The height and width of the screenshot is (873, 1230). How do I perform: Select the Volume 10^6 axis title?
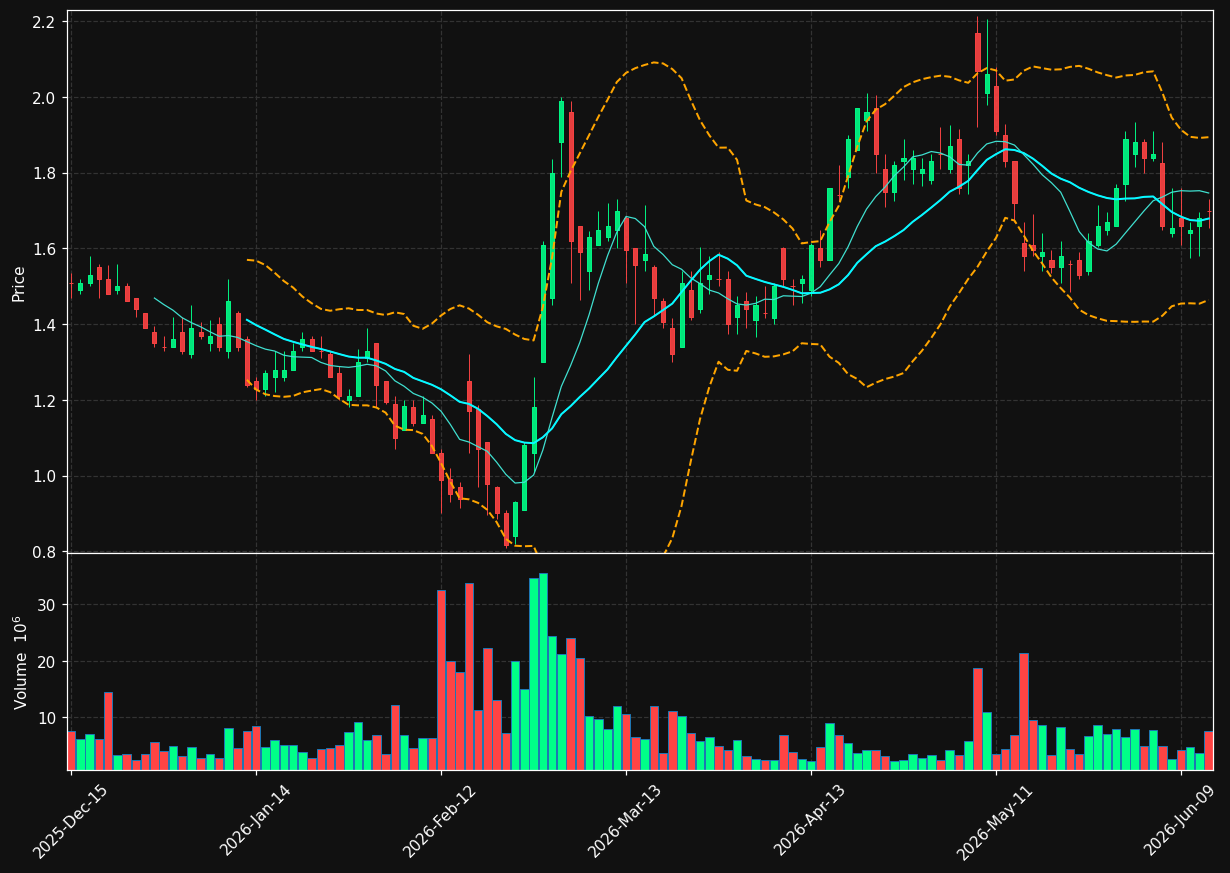20,663
